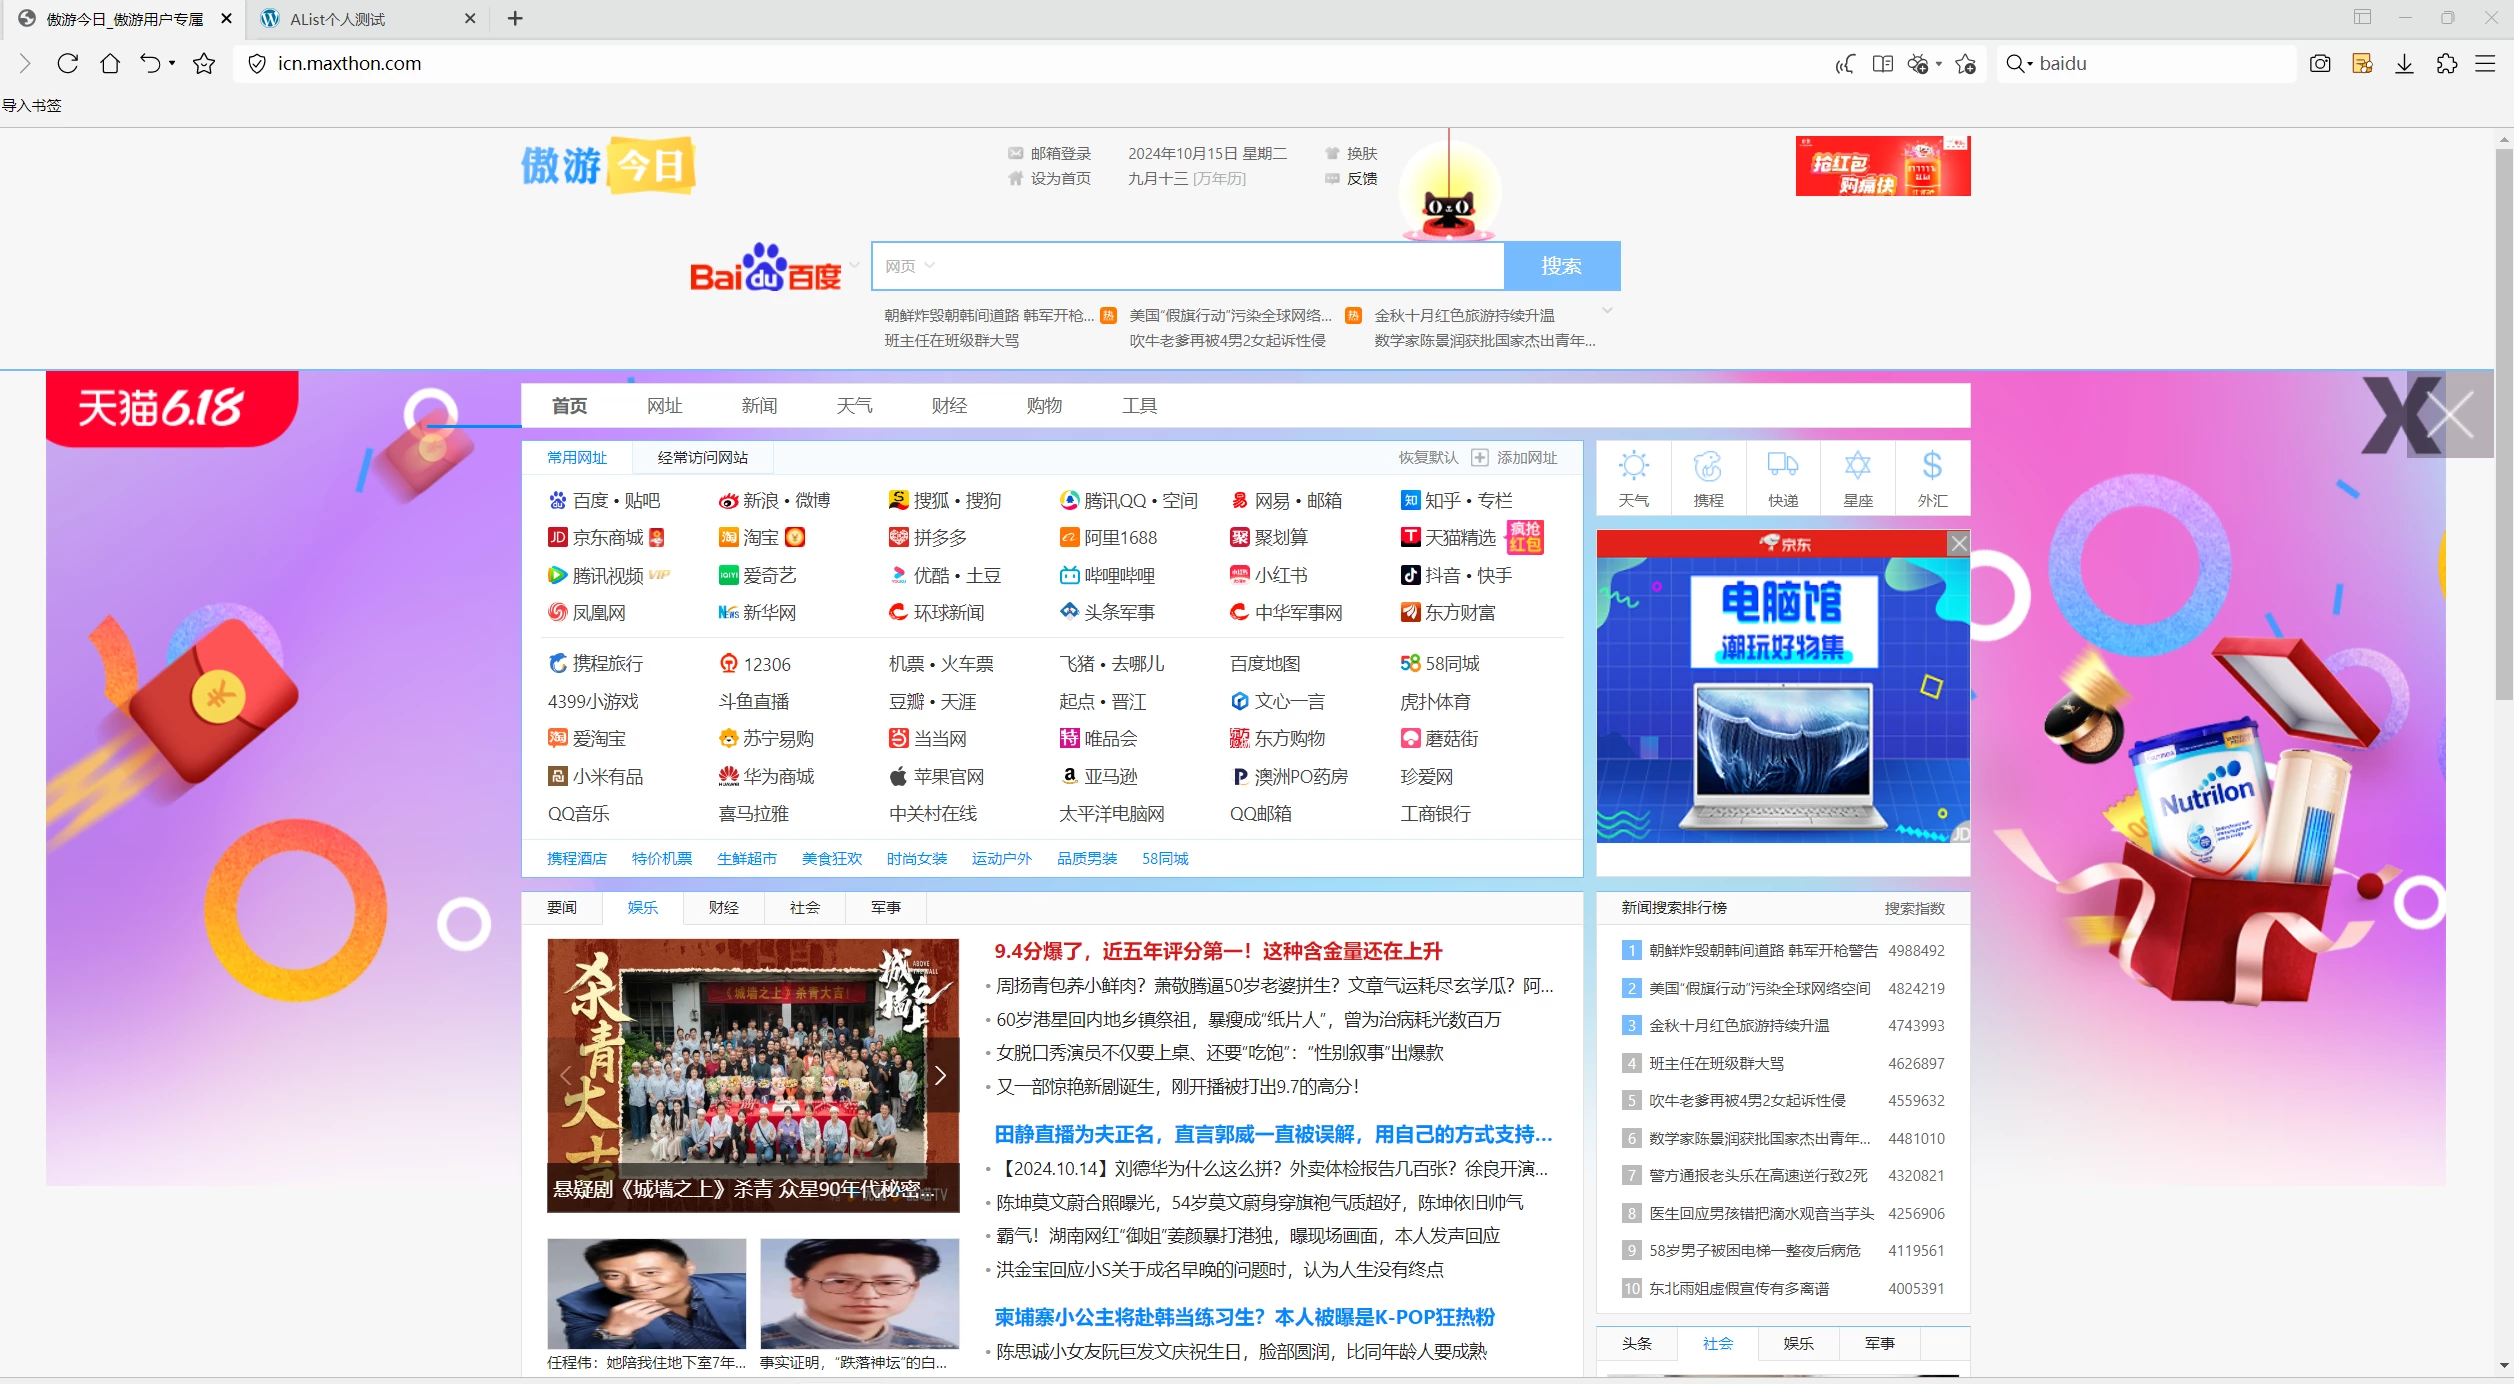Open the 外汇 forex widget icon
2514x1384 pixels.
(x=1932, y=478)
